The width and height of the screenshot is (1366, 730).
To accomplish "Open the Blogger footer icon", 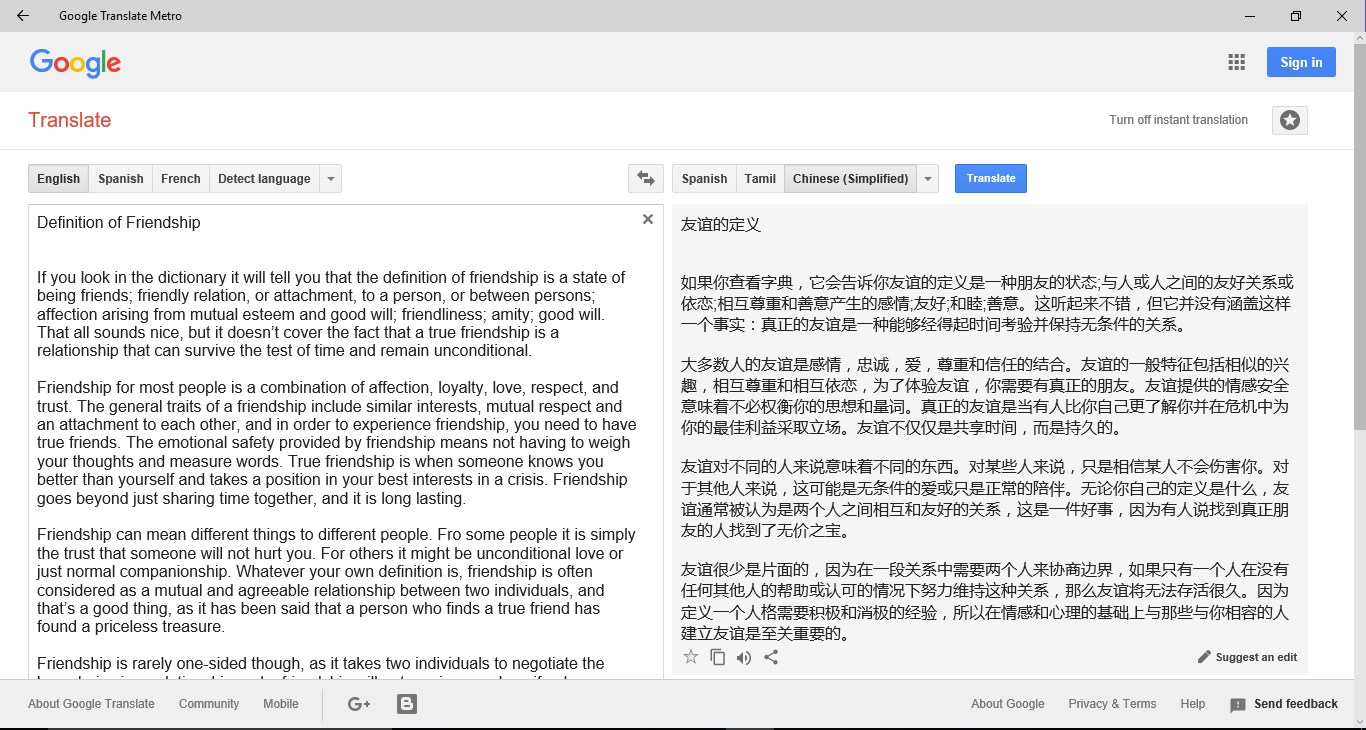I will click(x=407, y=704).
